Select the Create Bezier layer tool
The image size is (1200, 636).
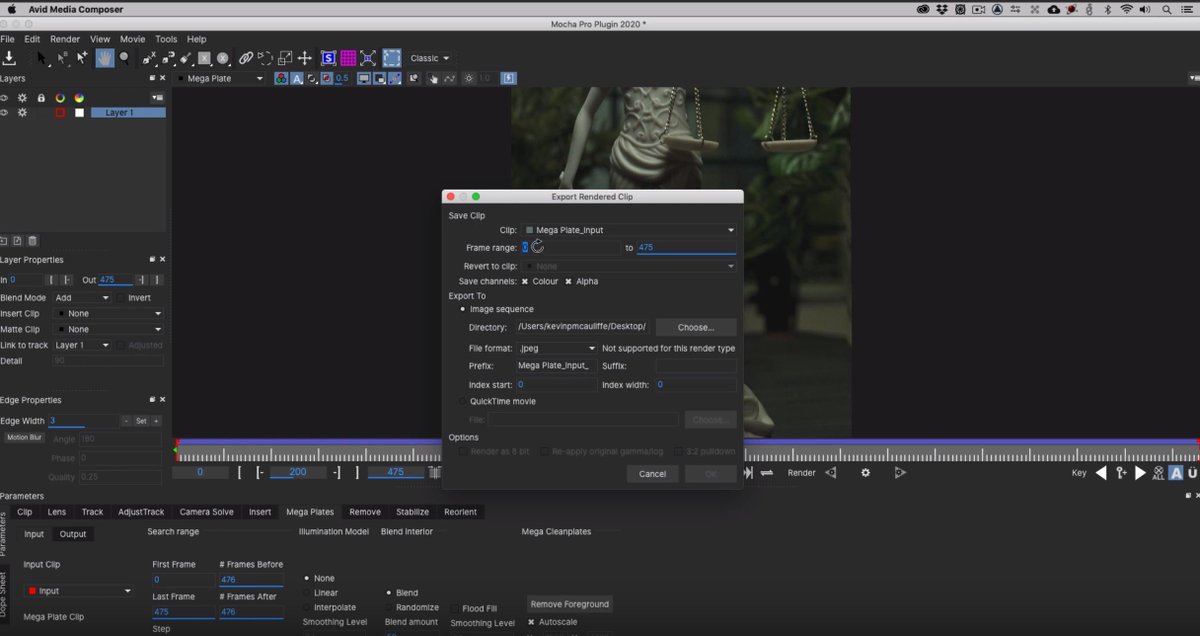pos(168,58)
